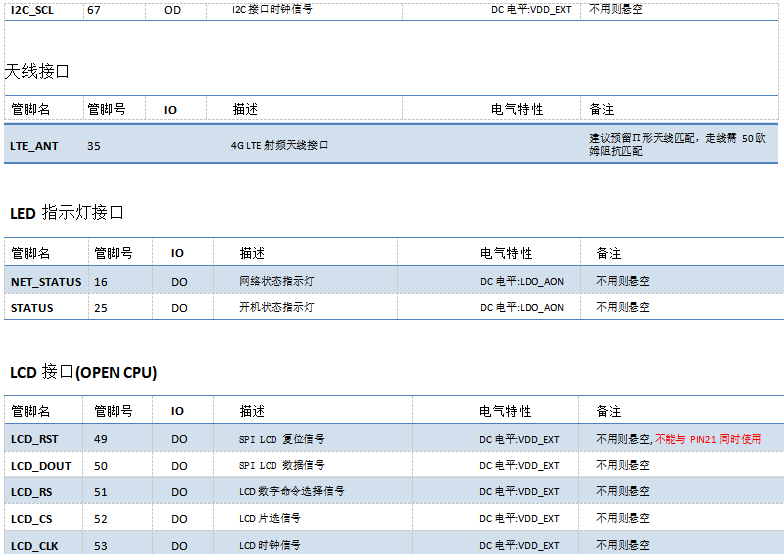Click the LCD_DOUT pin name cell
This screenshot has height=554, width=784.
41,466
